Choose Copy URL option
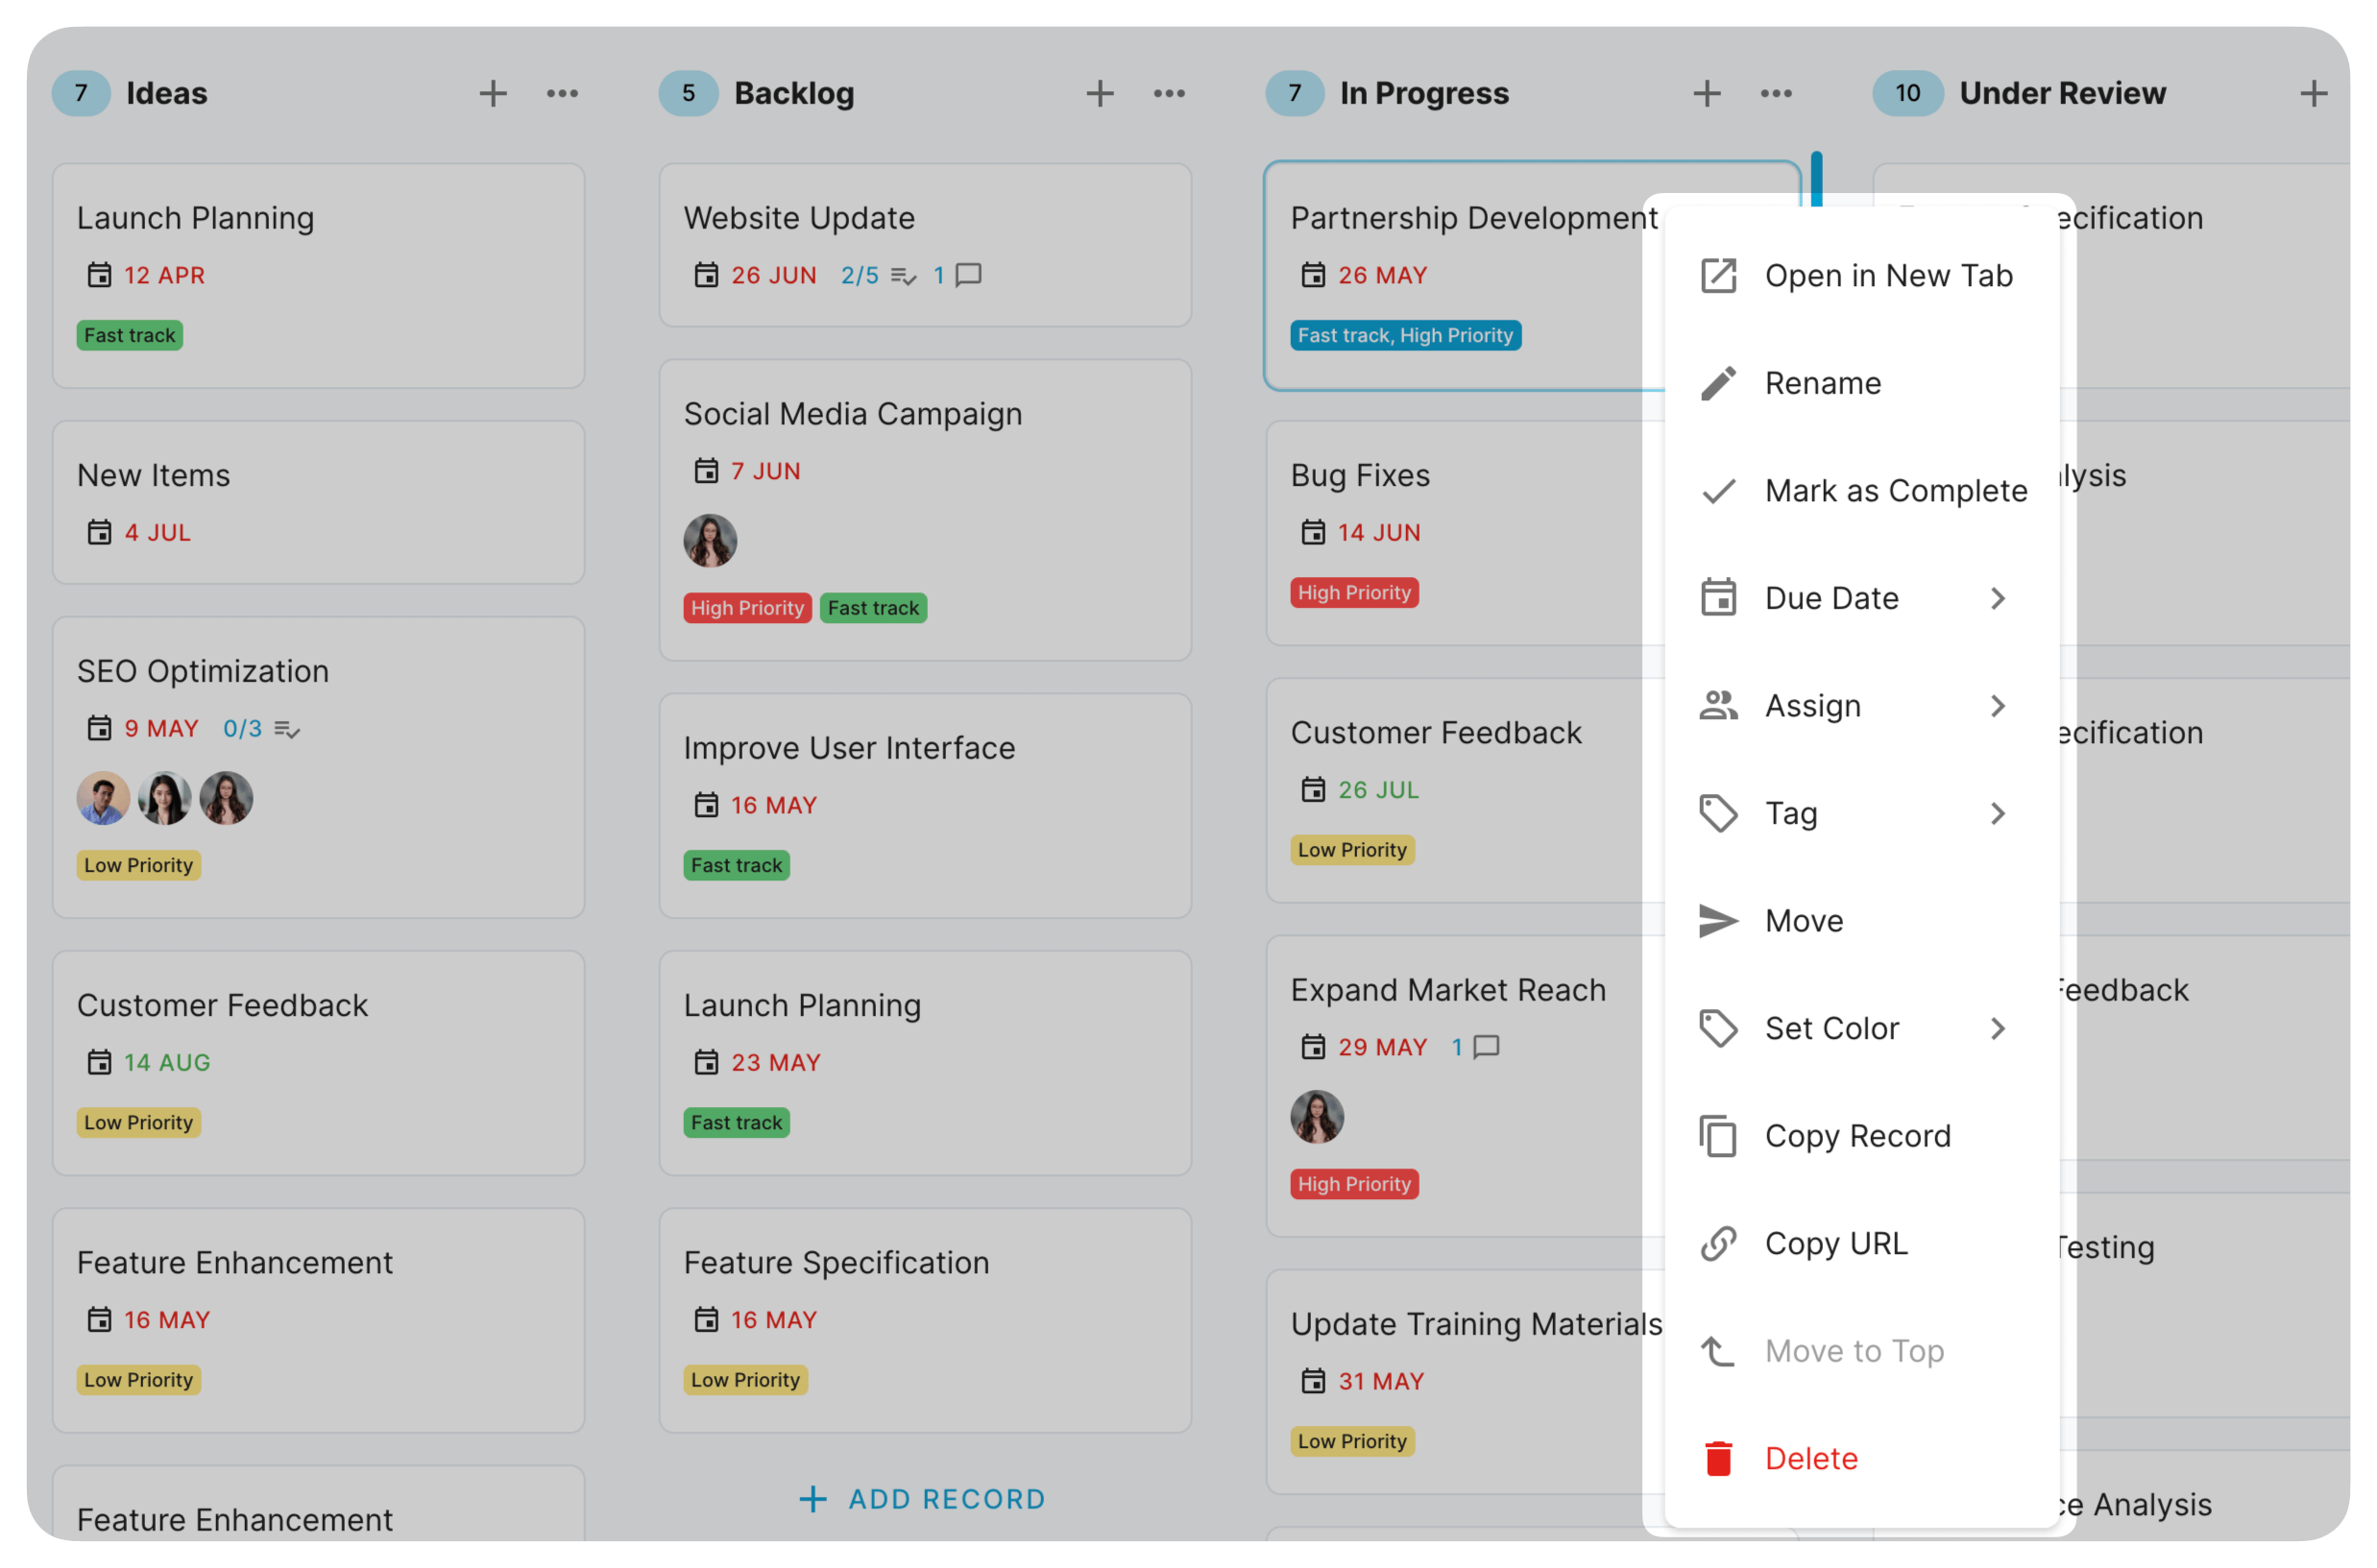 [1861, 1243]
